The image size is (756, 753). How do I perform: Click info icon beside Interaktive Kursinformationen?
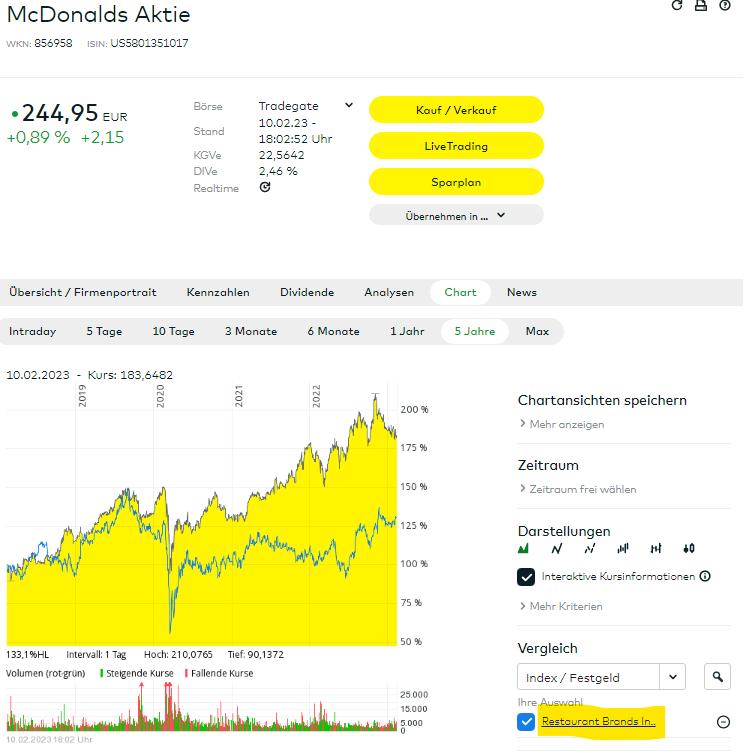pyautogui.click(x=705, y=576)
